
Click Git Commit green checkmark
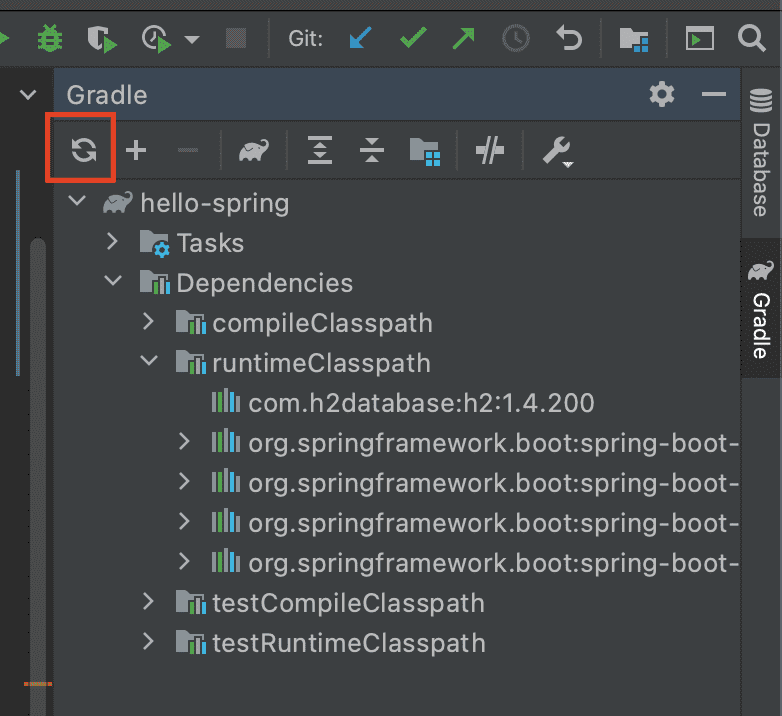coord(413,38)
